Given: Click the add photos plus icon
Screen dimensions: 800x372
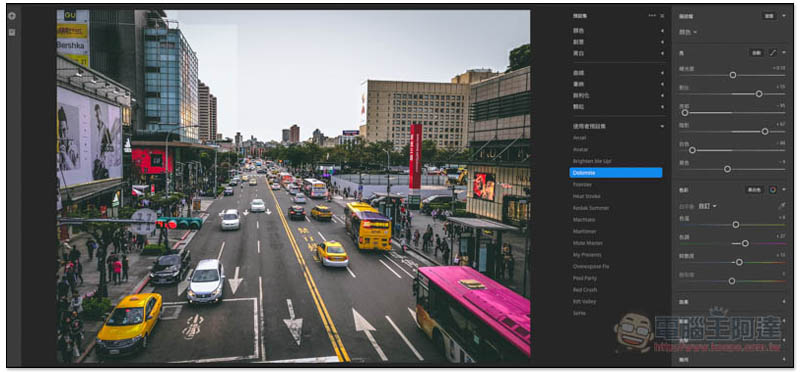Looking at the screenshot, I should click(x=12, y=16).
